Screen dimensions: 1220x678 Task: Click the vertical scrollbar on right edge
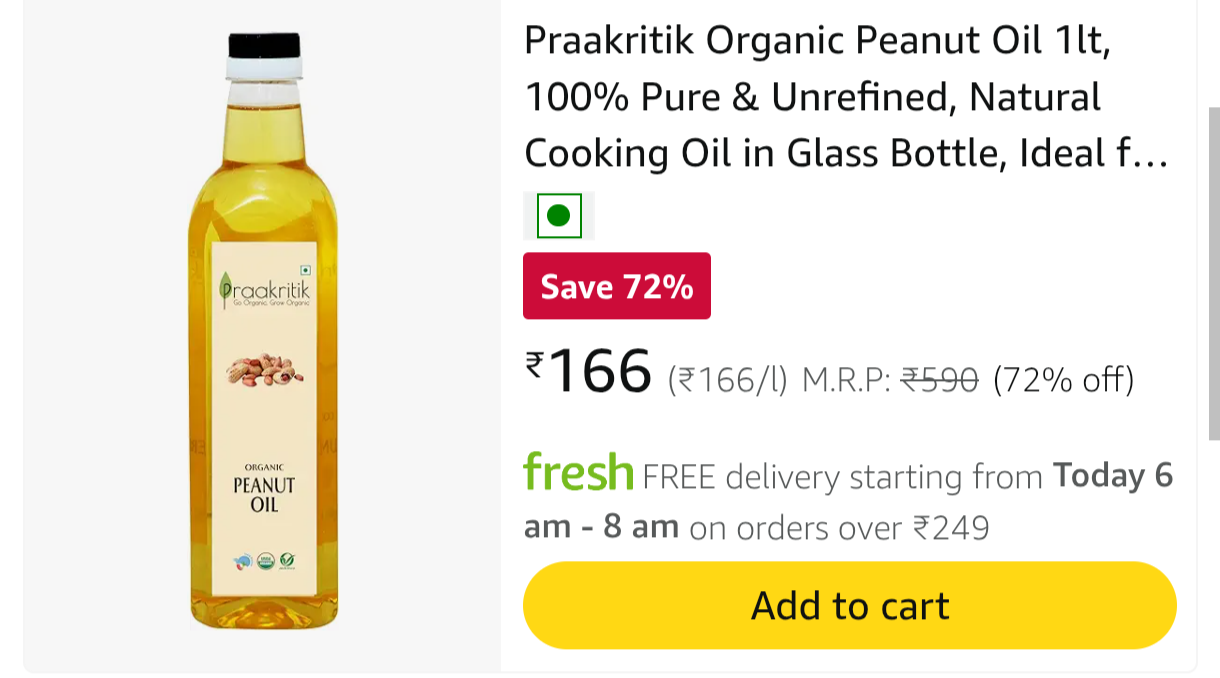click(x=1214, y=273)
